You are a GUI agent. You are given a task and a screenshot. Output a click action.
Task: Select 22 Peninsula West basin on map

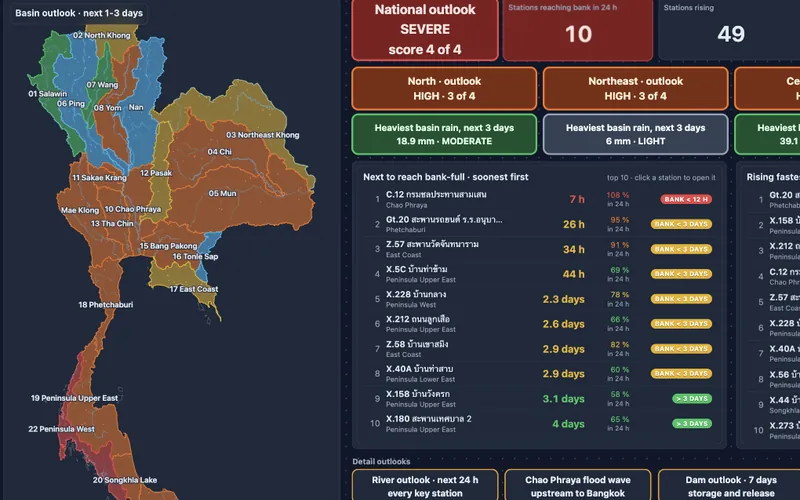click(x=61, y=429)
